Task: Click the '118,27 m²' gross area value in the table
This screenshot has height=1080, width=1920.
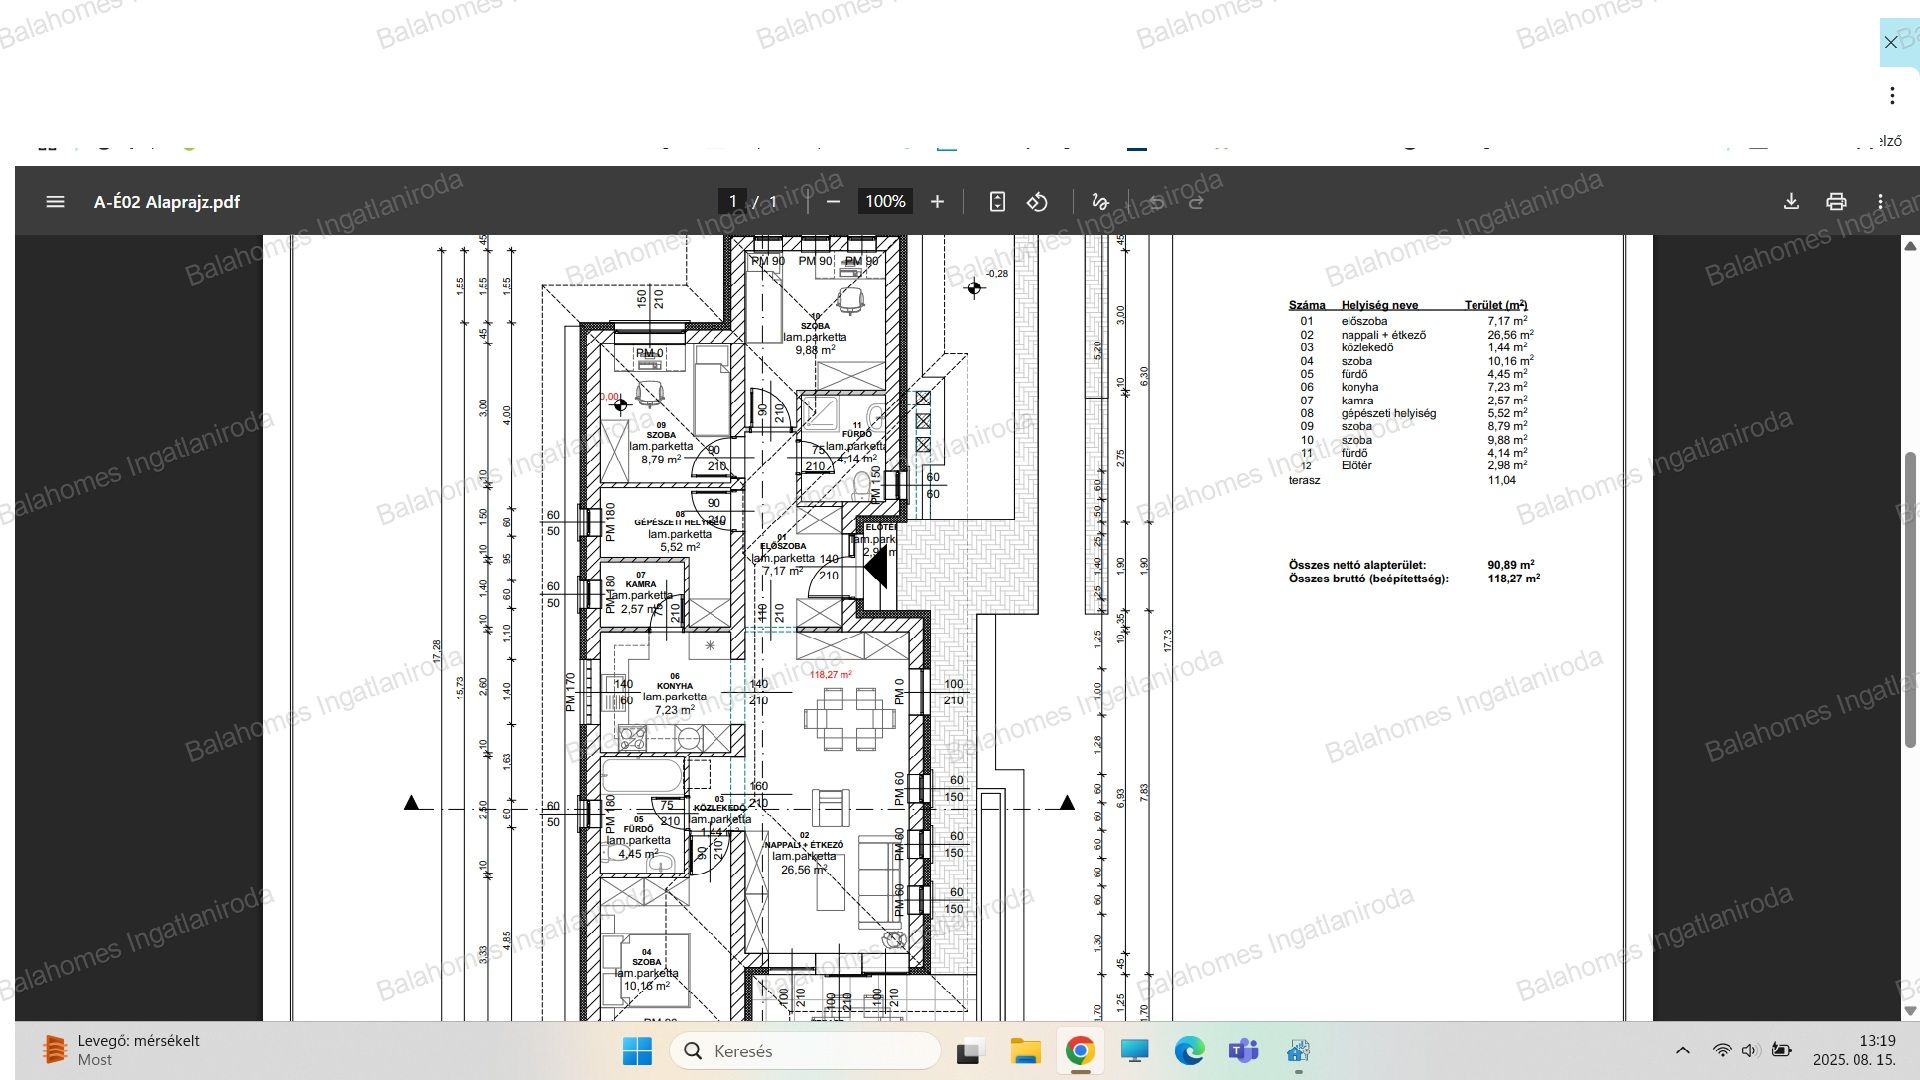Action: tap(1513, 578)
